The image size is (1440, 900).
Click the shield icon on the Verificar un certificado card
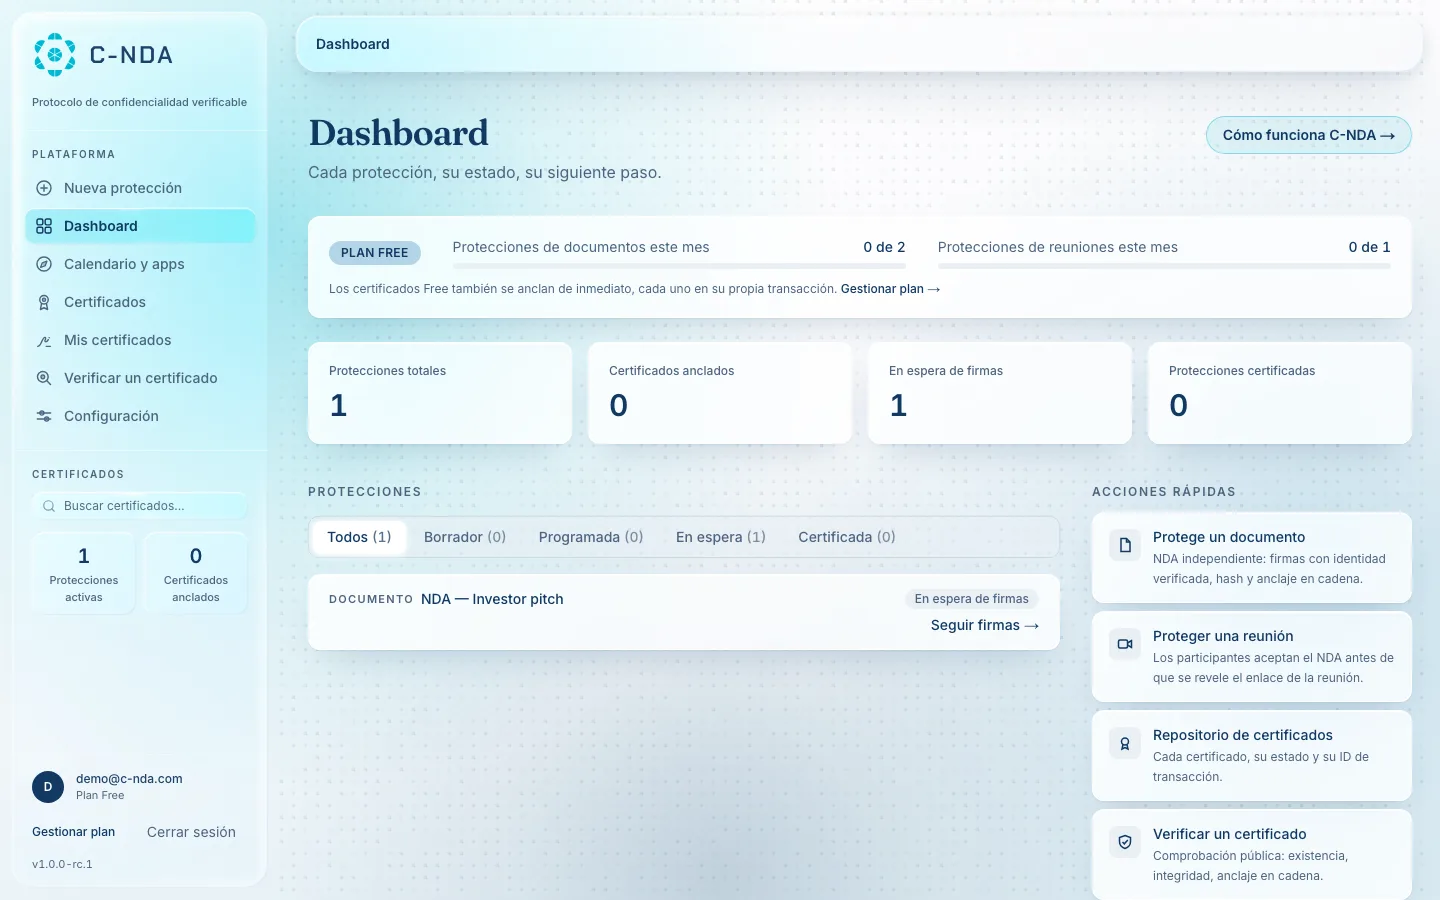1125,842
